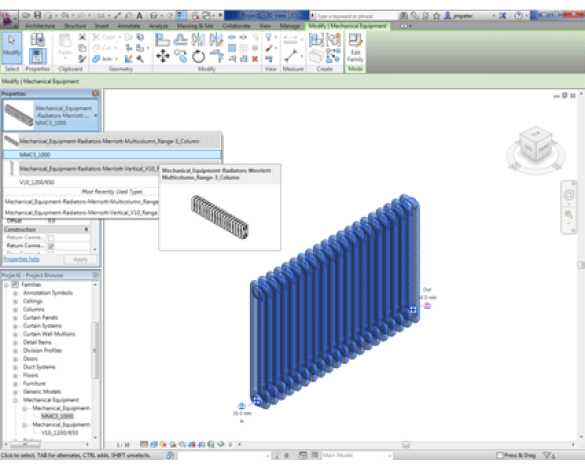Open the type selector dropdown arrow
This screenshot has height=471, width=585.
tap(96, 115)
